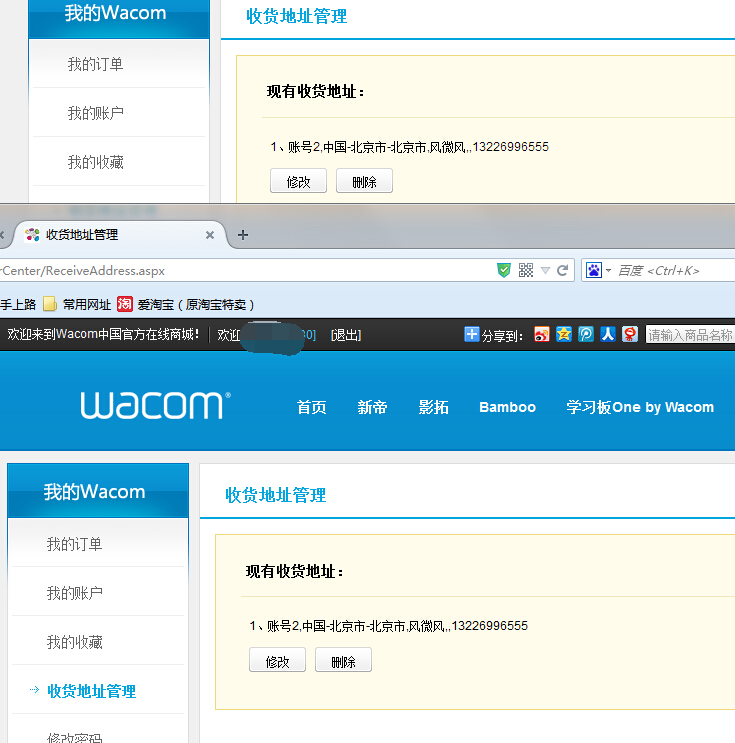Focus the 请输入商品名称 product search field
Viewport: 735px width, 743px height.
[690, 335]
